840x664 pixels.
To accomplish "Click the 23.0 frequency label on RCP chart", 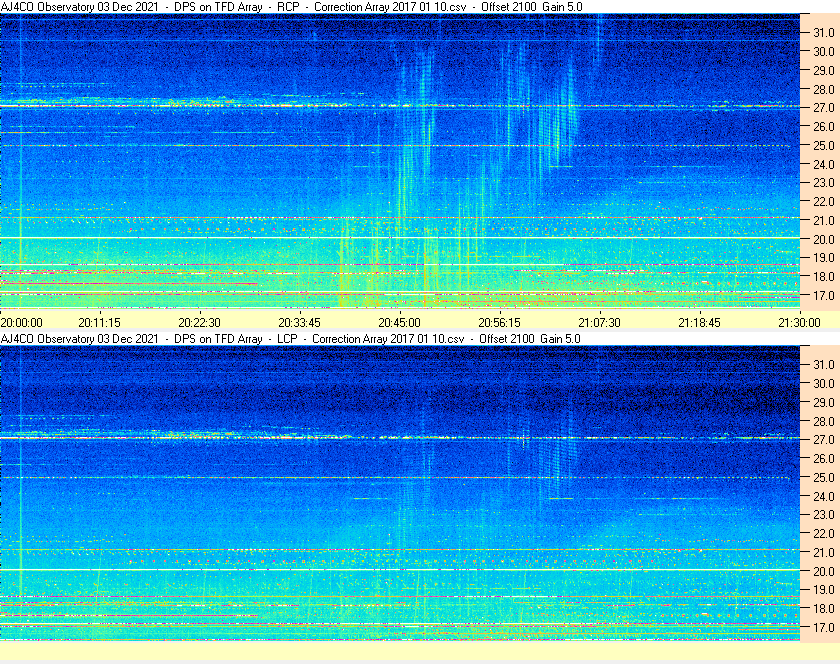I will pos(824,183).
